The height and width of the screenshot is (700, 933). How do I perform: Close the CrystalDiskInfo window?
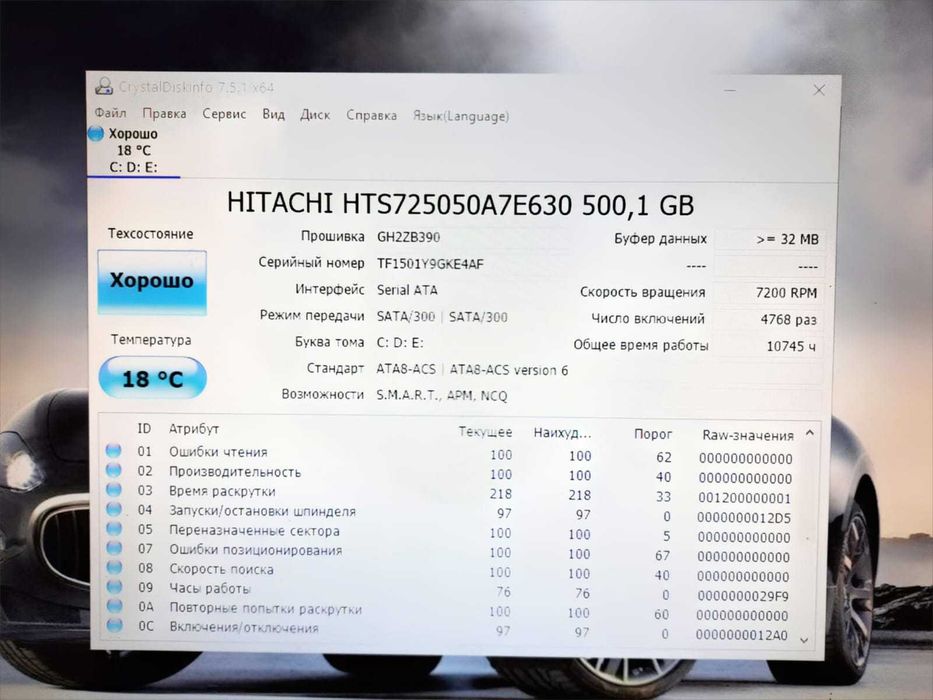coord(819,90)
